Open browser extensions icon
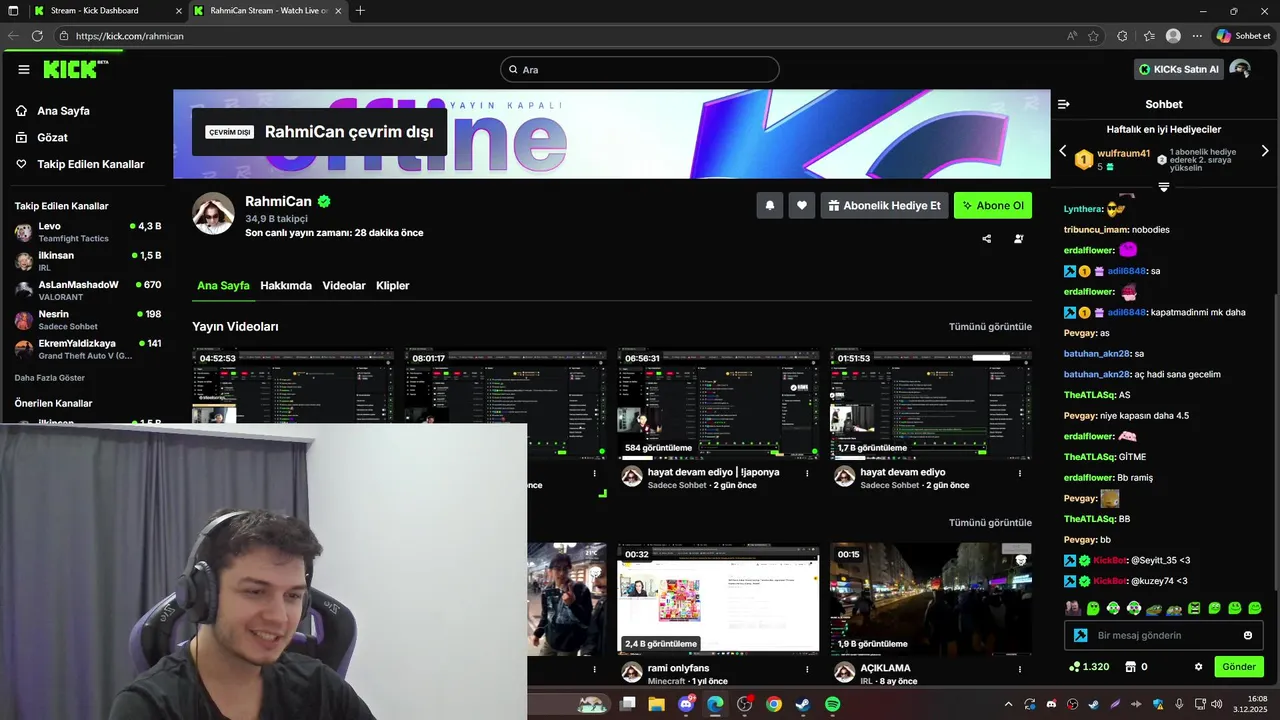 tap(1122, 36)
